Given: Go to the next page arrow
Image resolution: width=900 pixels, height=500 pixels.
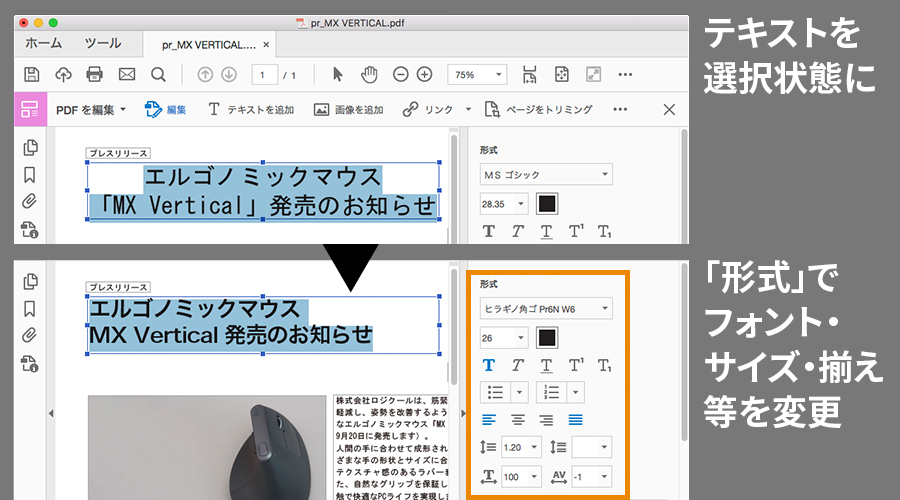Looking at the screenshot, I should pyautogui.click(x=229, y=75).
